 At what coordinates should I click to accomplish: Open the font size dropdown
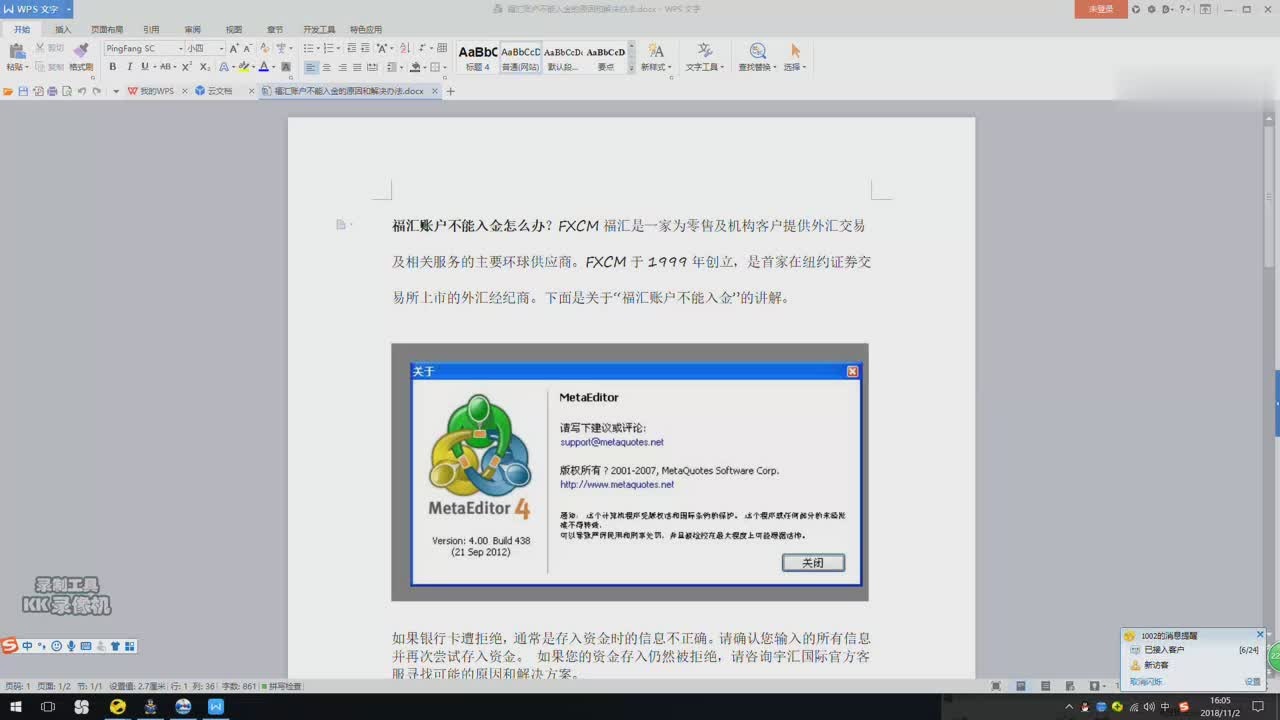pos(222,48)
